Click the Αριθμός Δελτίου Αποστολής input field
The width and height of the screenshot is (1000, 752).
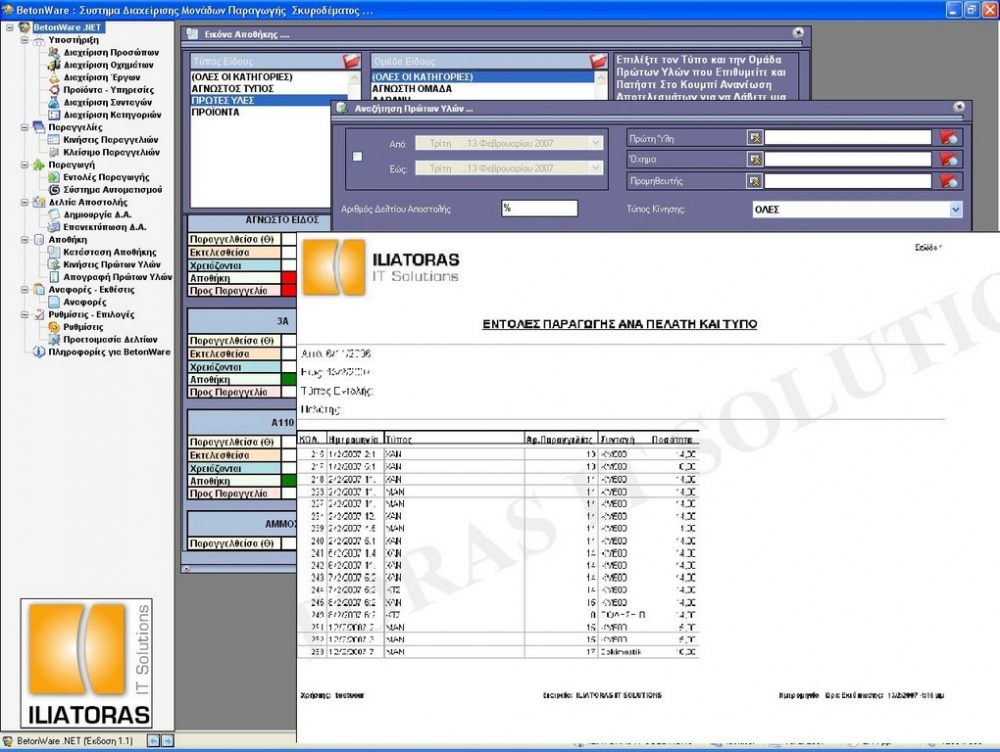540,209
